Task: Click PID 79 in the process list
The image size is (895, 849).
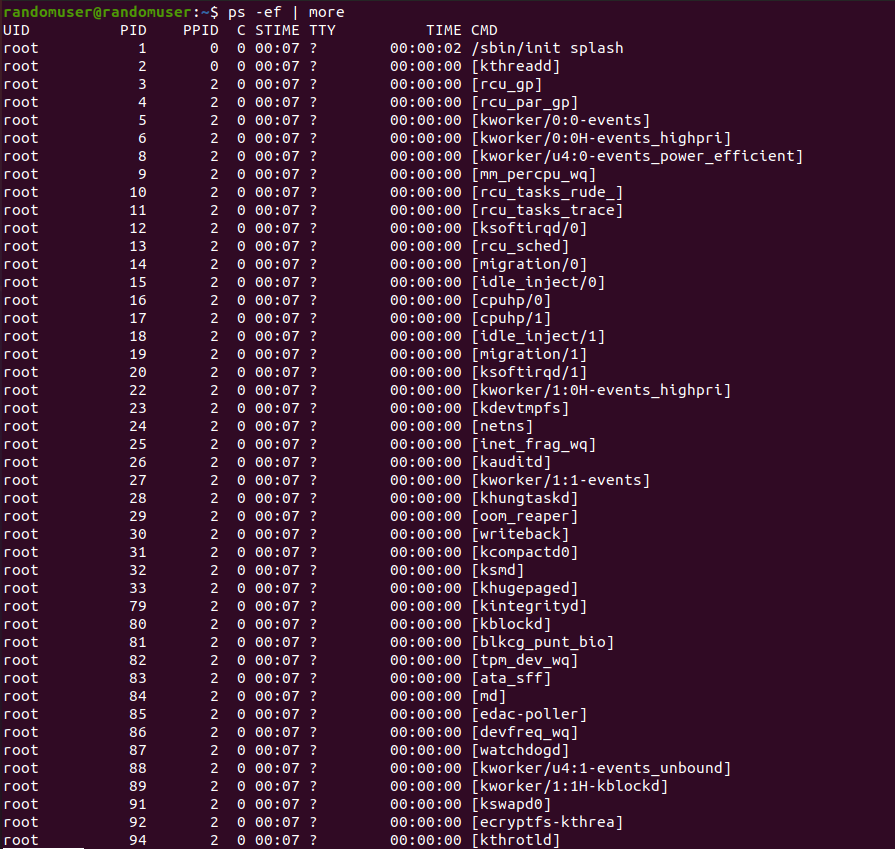Action: pos(138,606)
